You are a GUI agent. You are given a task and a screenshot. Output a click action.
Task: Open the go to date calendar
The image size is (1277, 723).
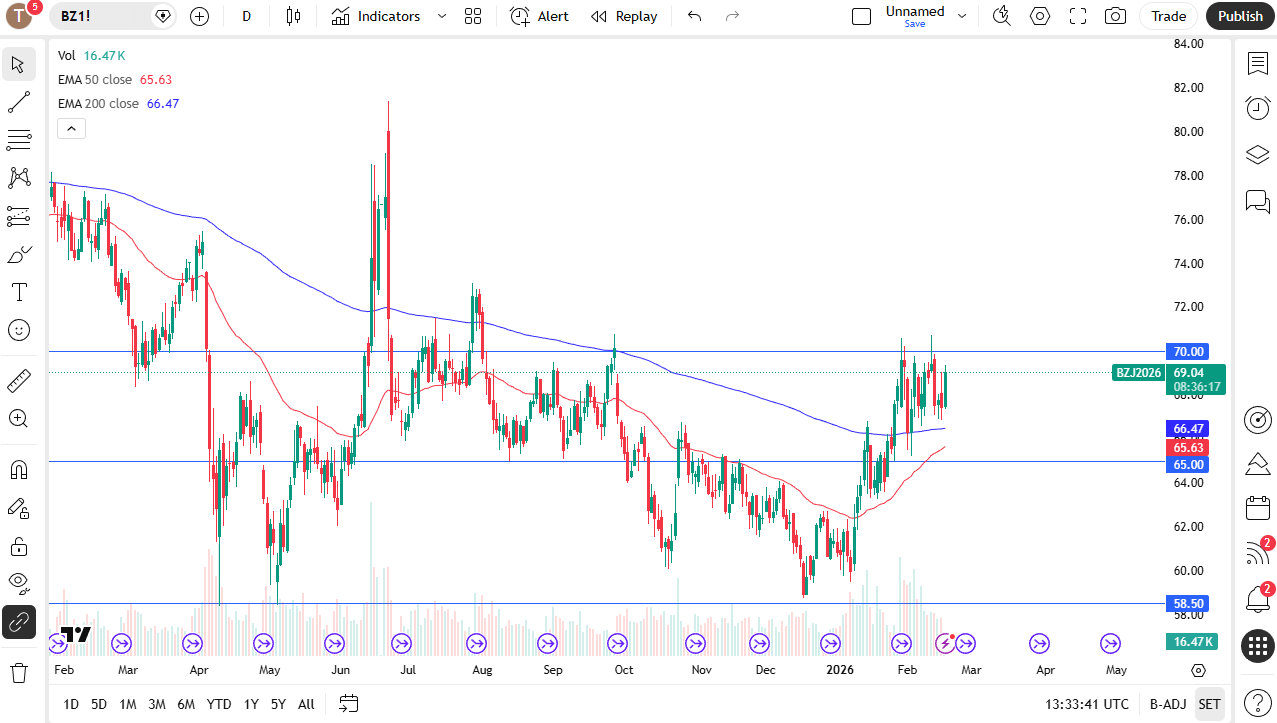[x=348, y=704]
